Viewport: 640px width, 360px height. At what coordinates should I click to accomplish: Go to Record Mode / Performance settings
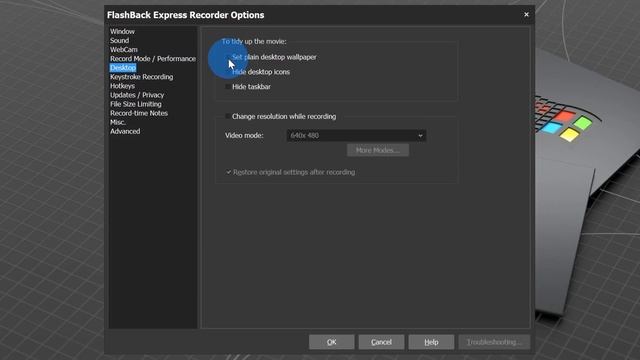click(153, 59)
